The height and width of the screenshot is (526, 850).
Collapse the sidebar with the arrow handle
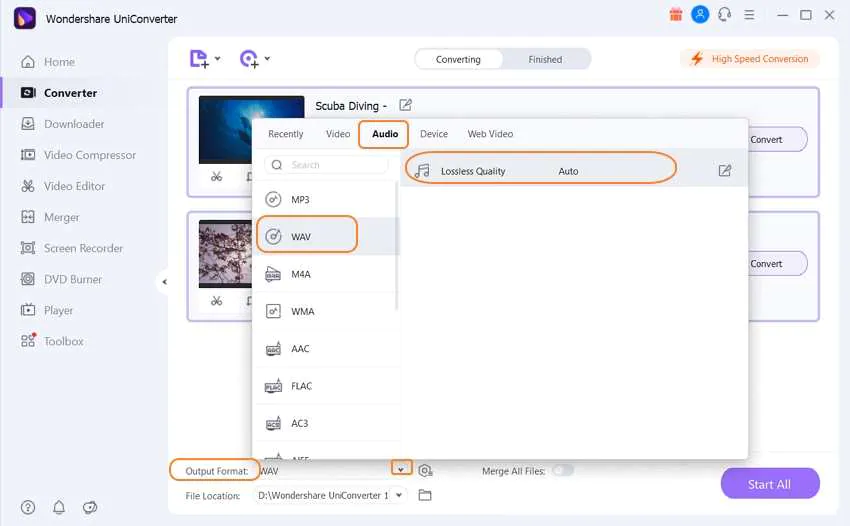(x=164, y=281)
